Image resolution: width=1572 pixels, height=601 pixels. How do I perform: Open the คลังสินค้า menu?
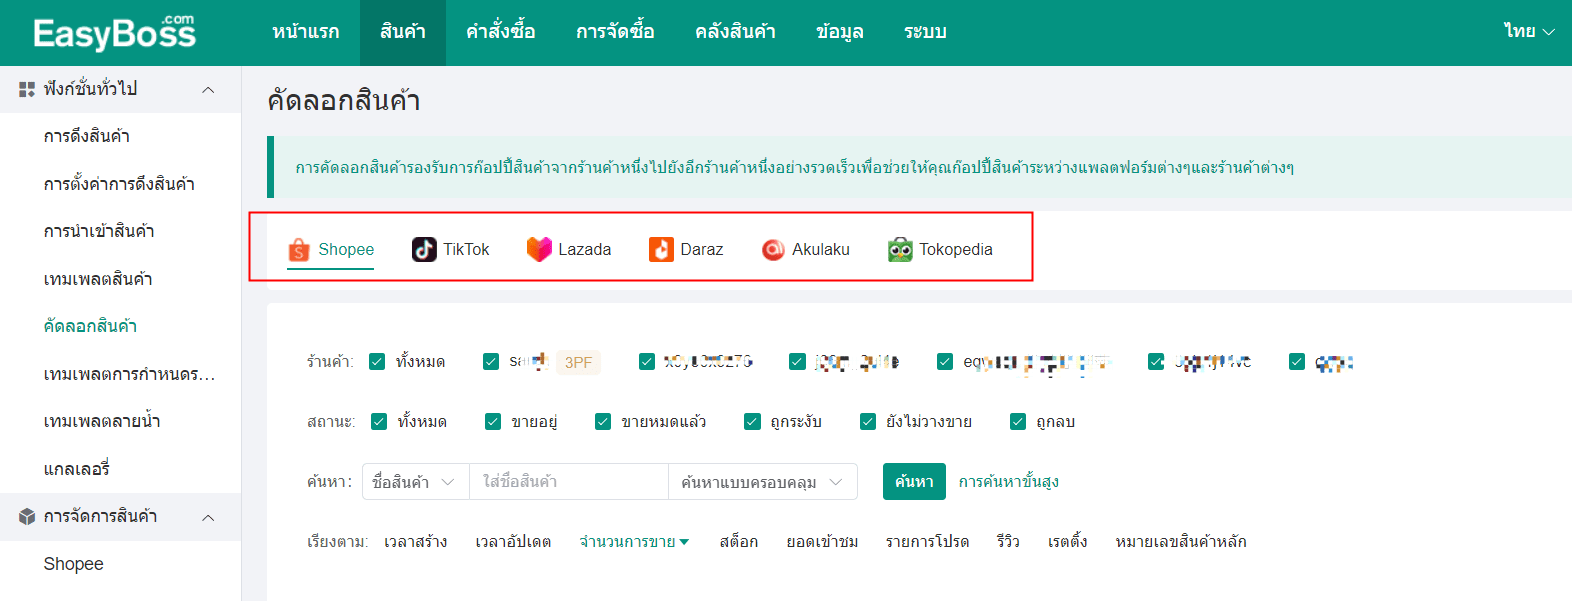tap(735, 32)
